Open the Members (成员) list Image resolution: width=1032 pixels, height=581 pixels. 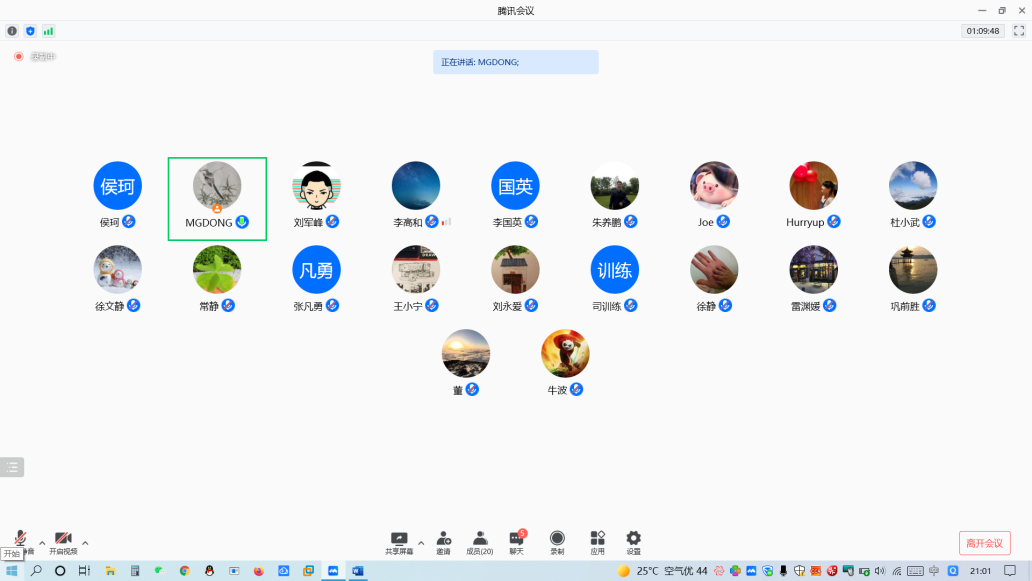pos(480,542)
